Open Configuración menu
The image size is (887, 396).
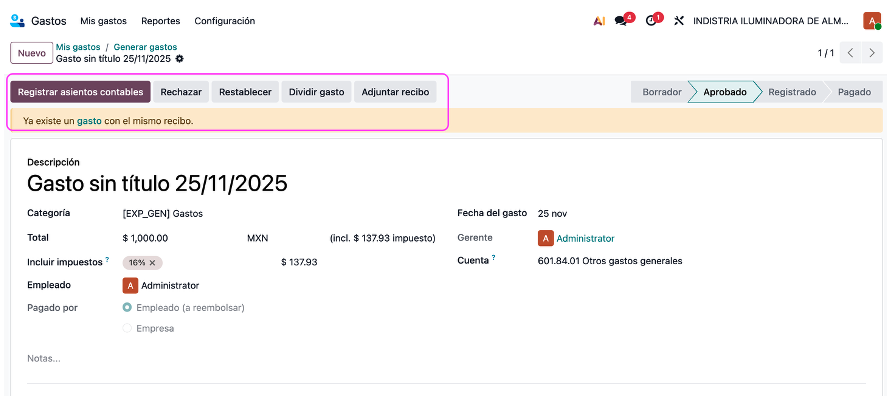(225, 21)
